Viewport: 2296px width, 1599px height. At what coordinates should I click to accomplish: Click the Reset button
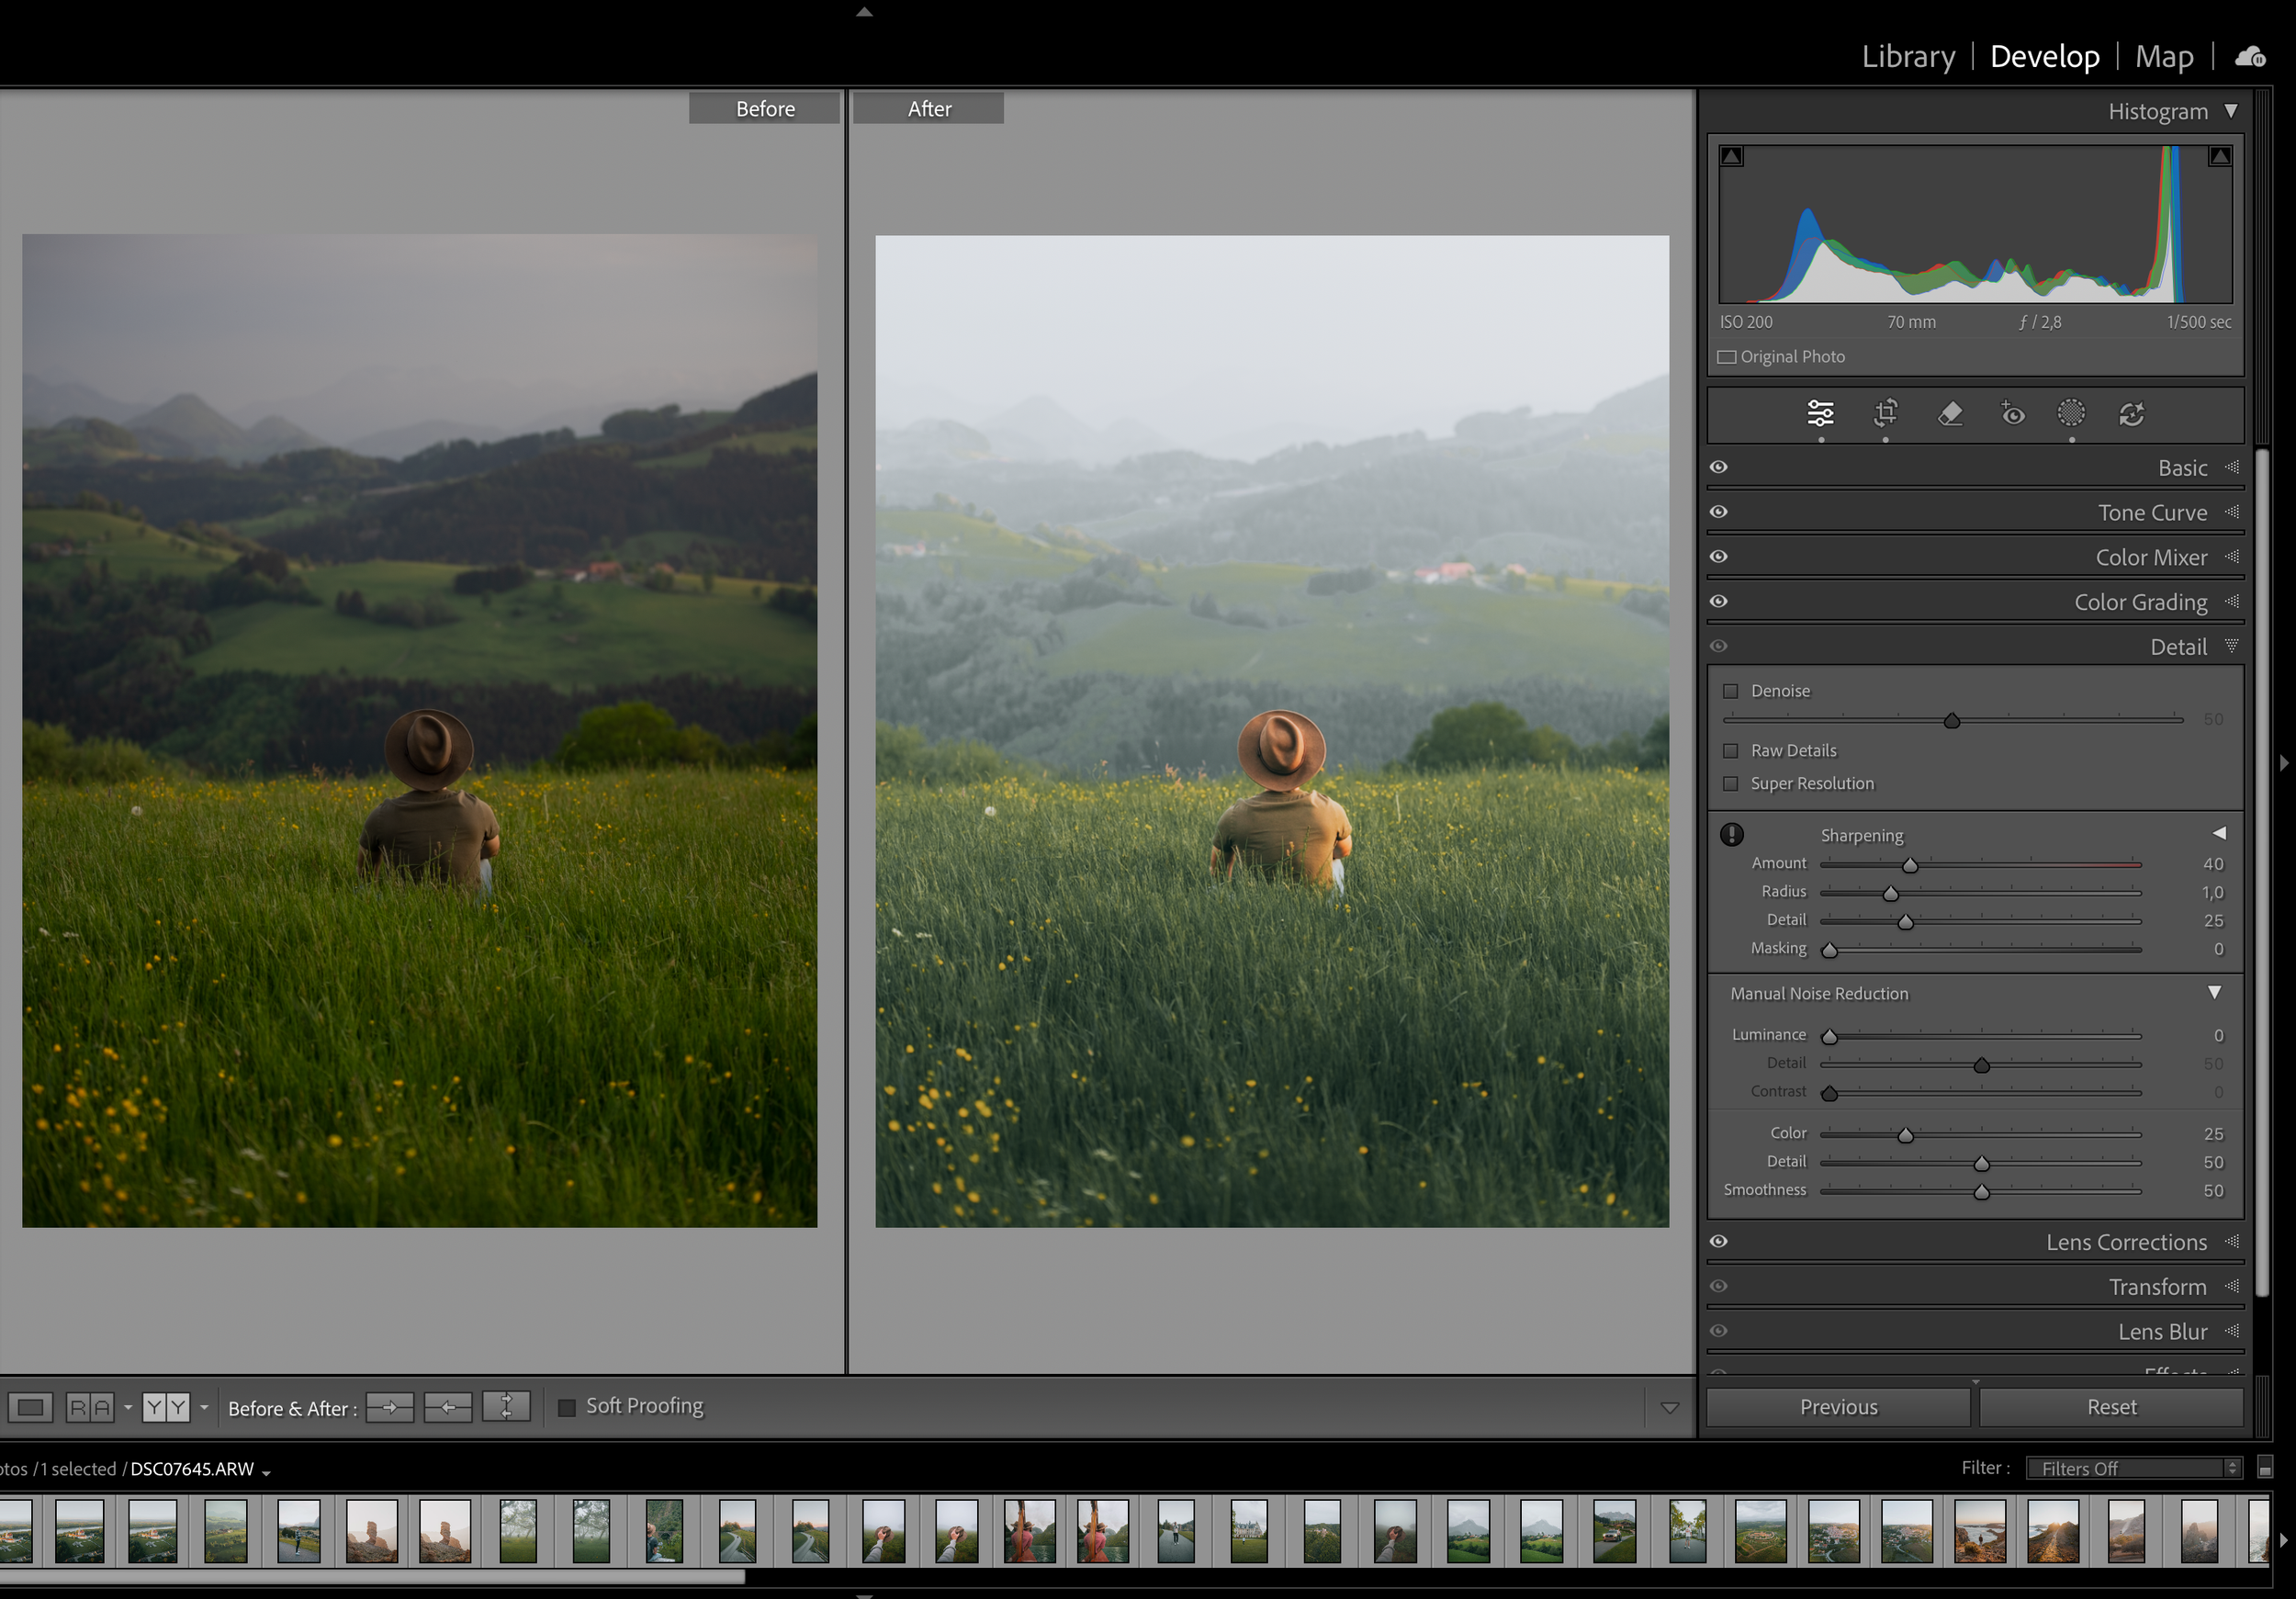click(2111, 1407)
